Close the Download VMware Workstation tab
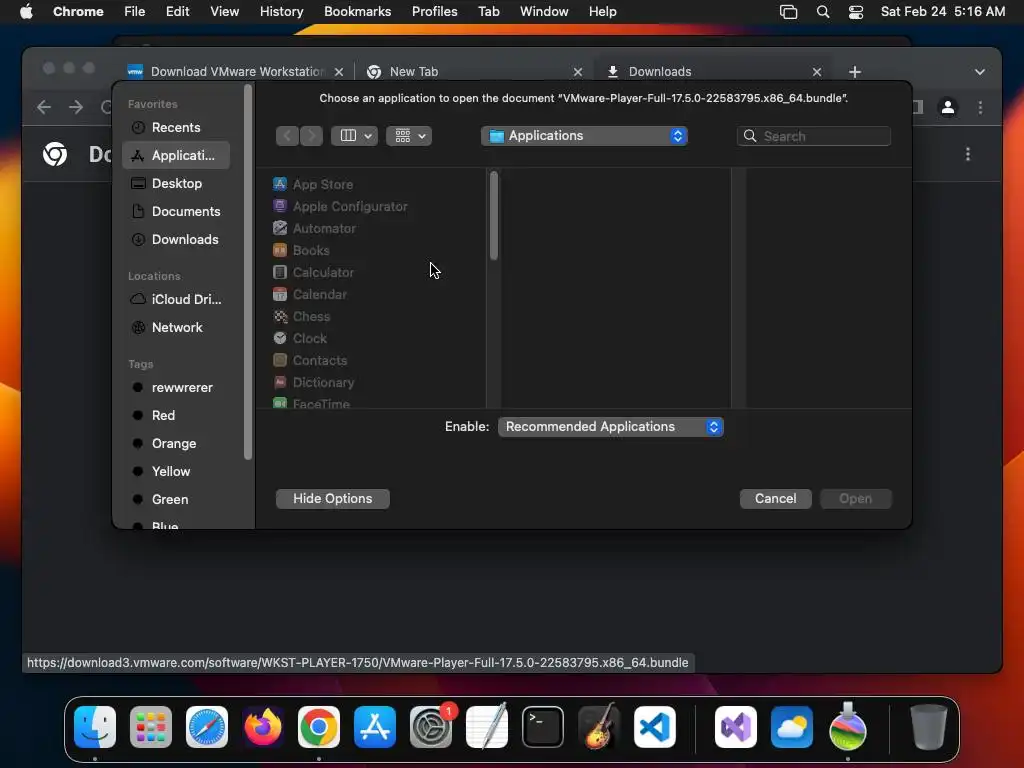The height and width of the screenshot is (768, 1024). [339, 72]
